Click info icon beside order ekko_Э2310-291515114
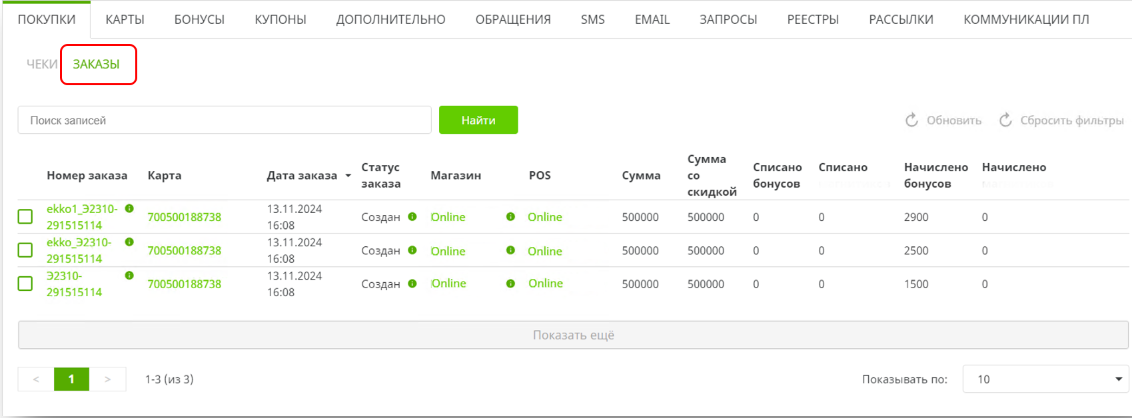The height and width of the screenshot is (418, 1132). 129,242
